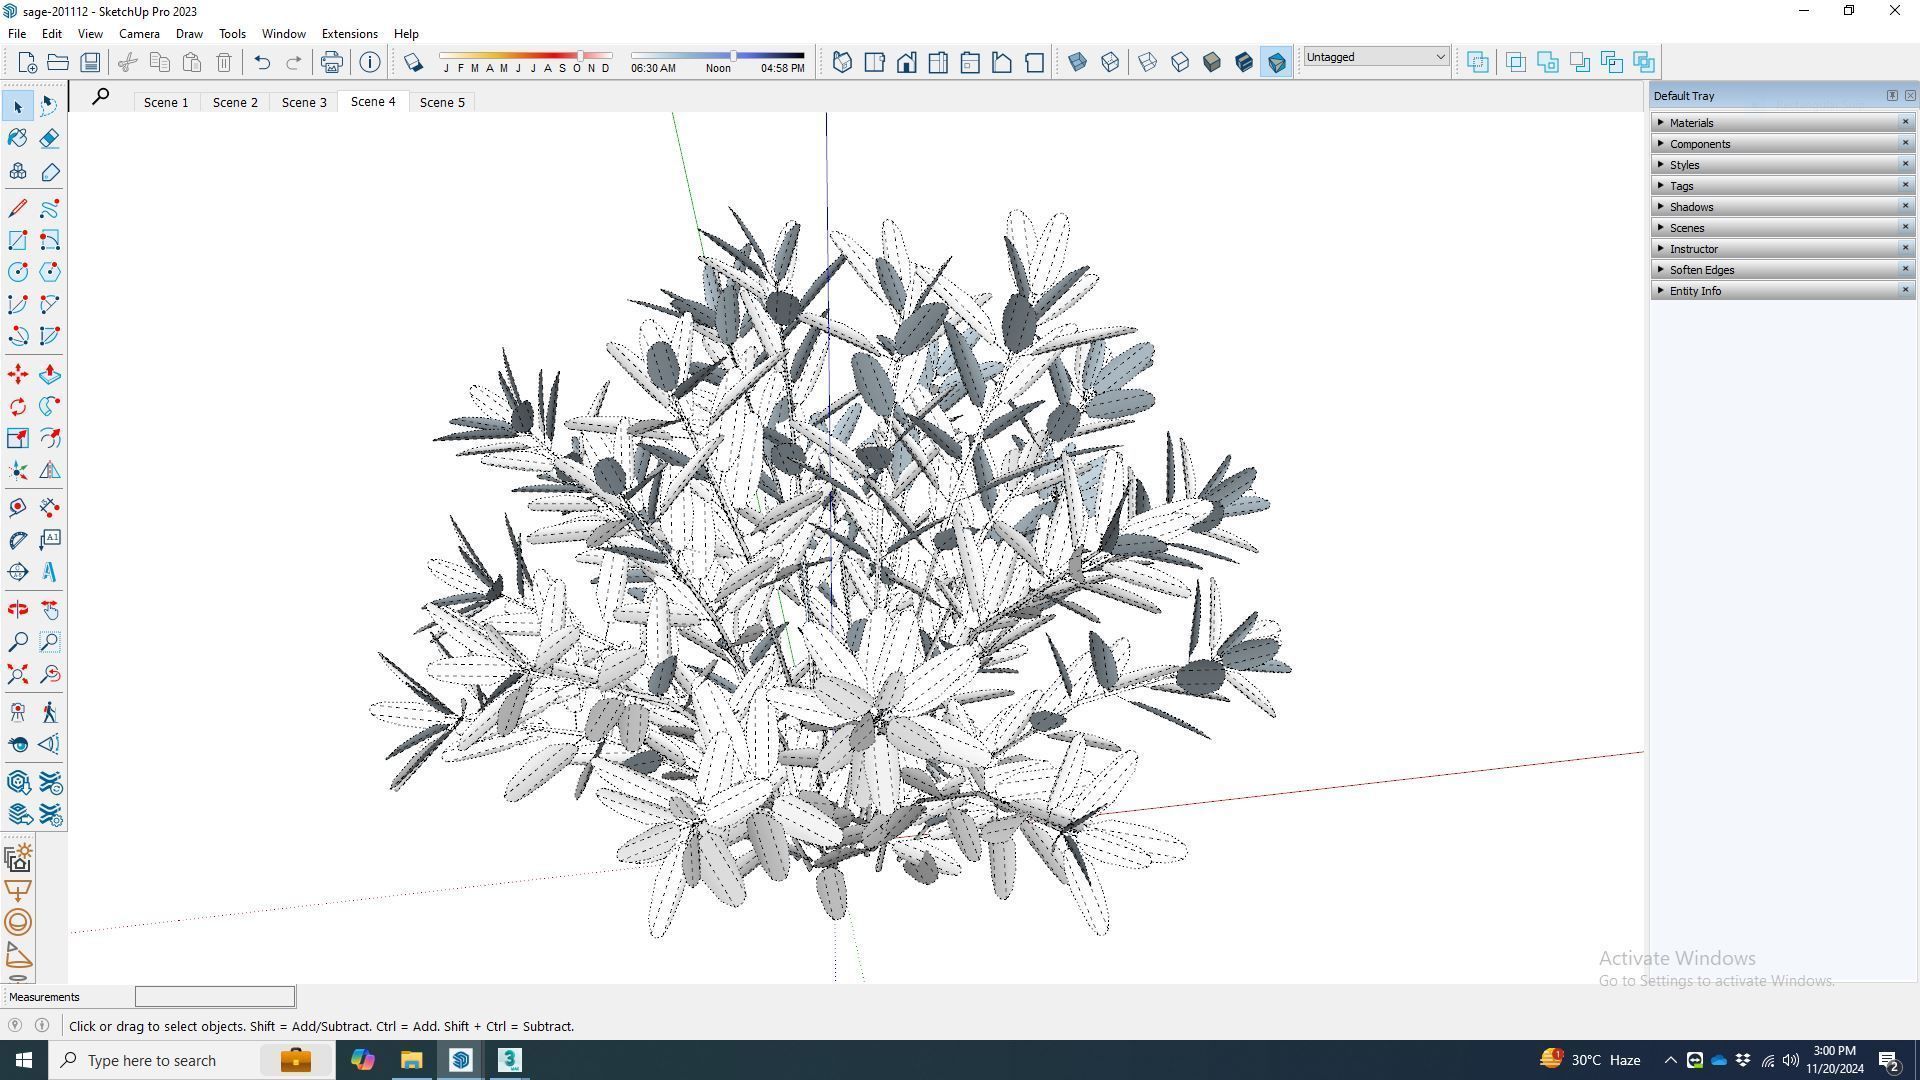Toggle Shaded With Textures style
Image resolution: width=1920 pixels, height=1080 pixels.
coord(1244,62)
